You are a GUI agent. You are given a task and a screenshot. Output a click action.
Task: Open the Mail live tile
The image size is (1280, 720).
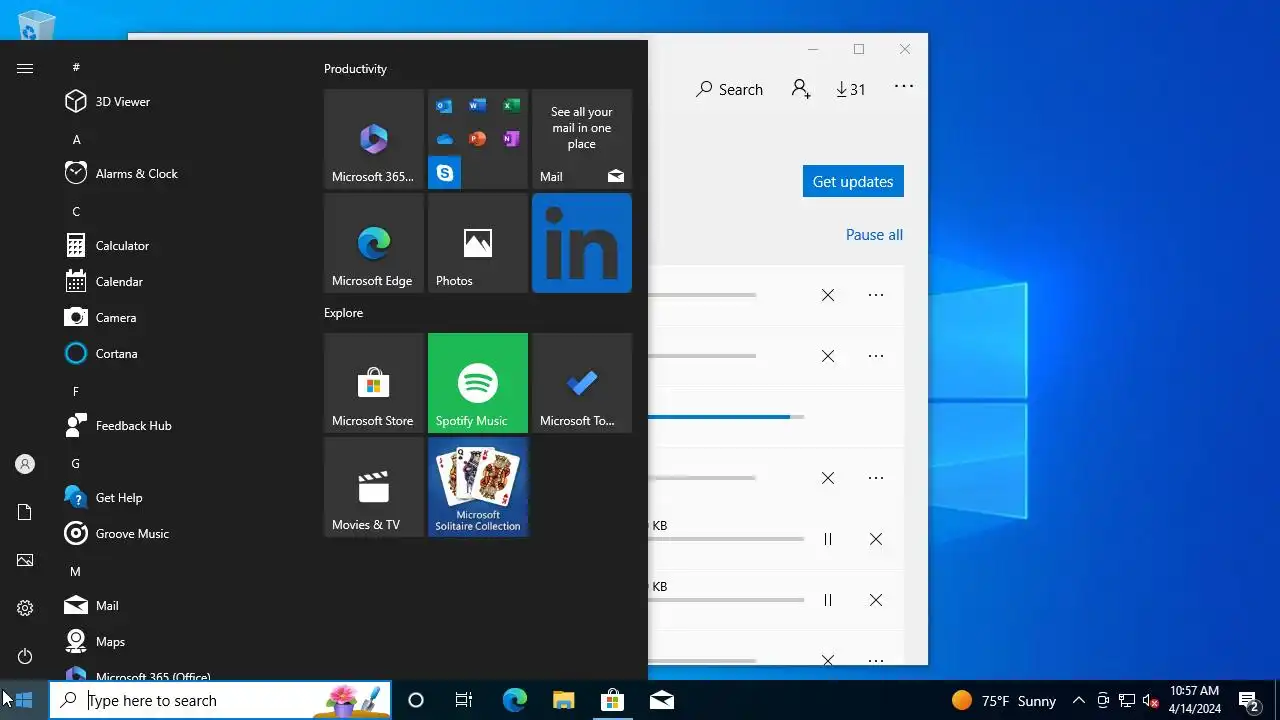tap(582, 139)
